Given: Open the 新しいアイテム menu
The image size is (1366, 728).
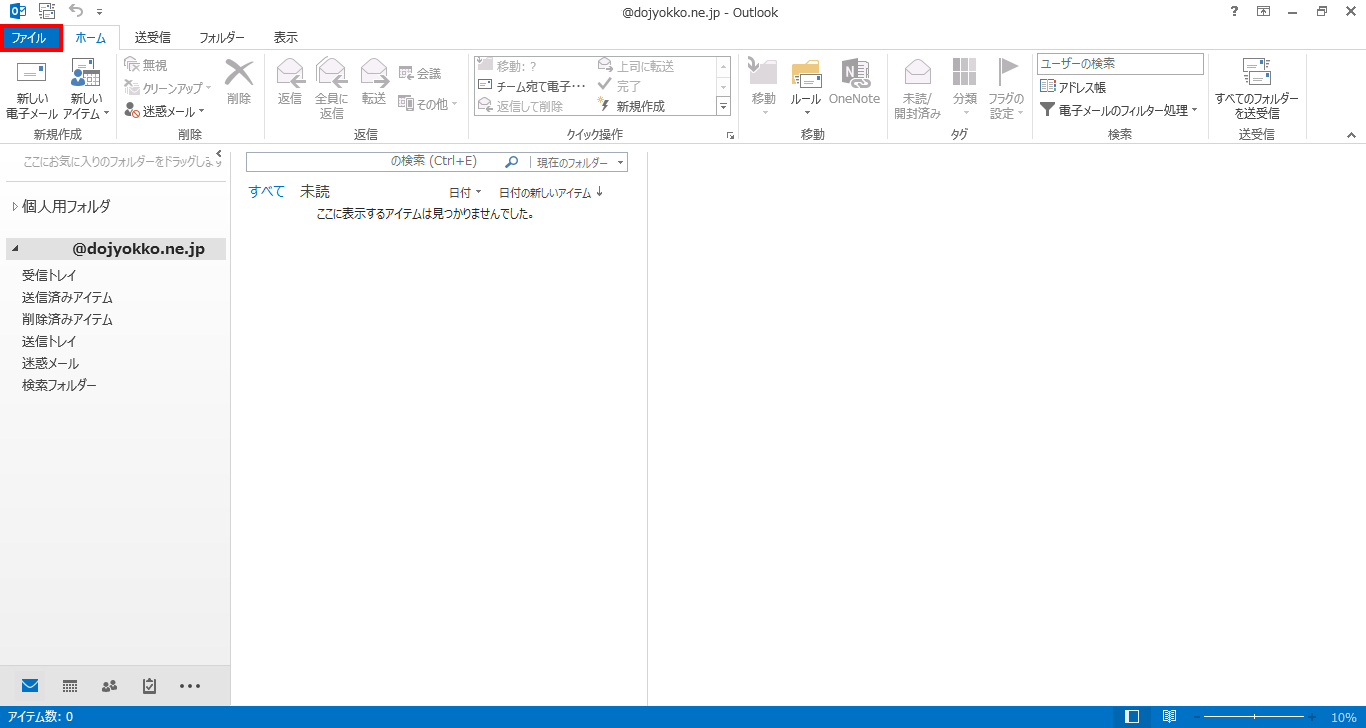Looking at the screenshot, I should tap(87, 89).
